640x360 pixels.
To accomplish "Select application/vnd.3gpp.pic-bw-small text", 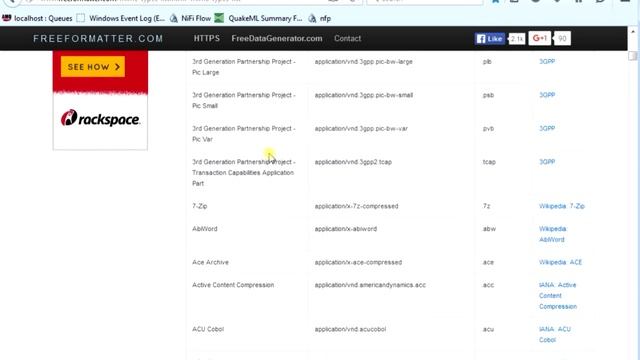I will click(x=364, y=95).
